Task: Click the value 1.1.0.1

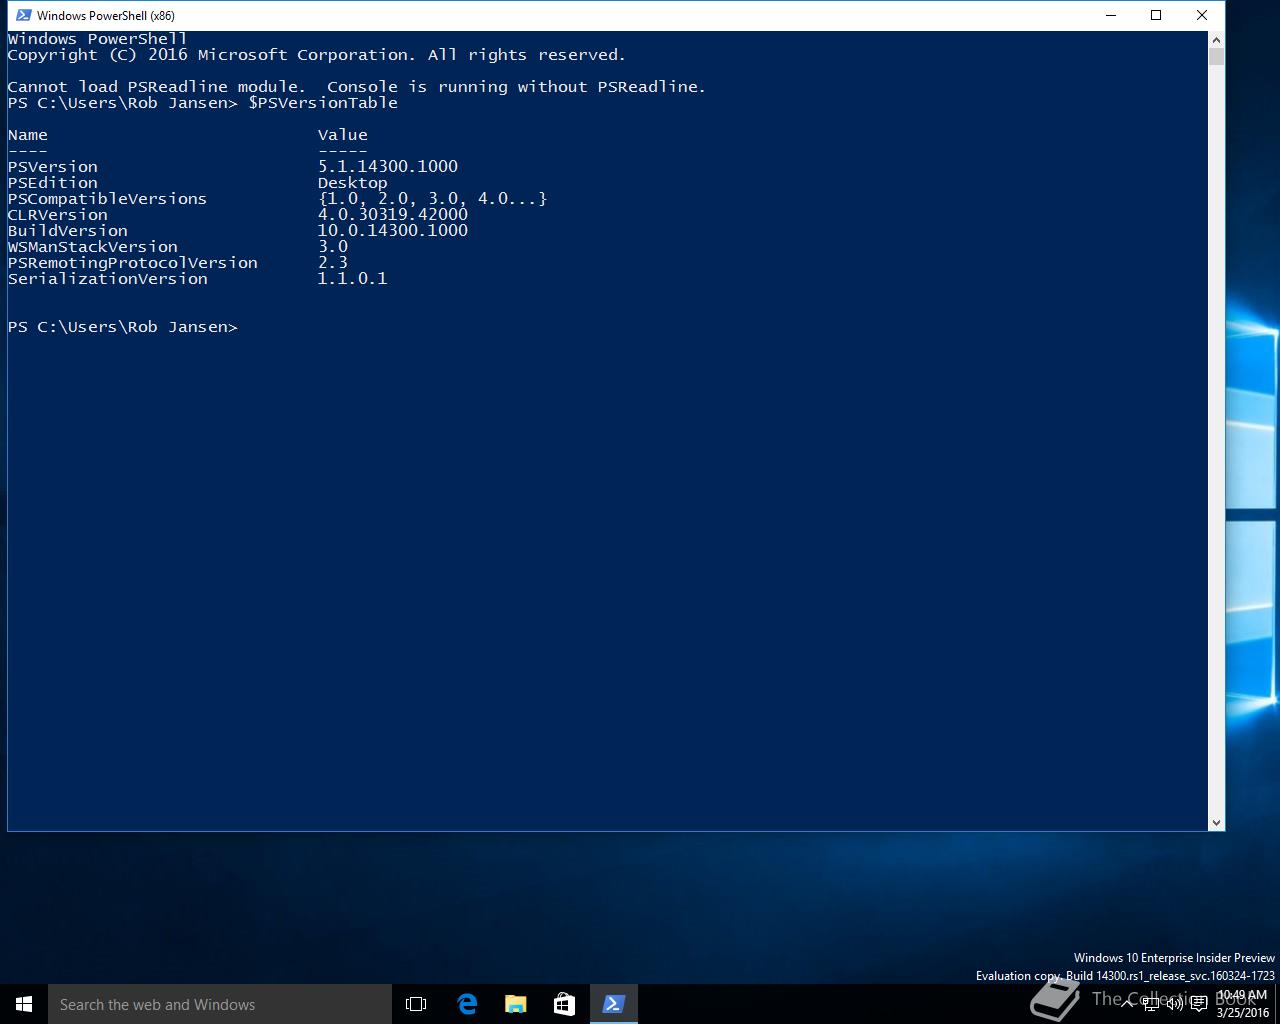Action: pos(353,279)
